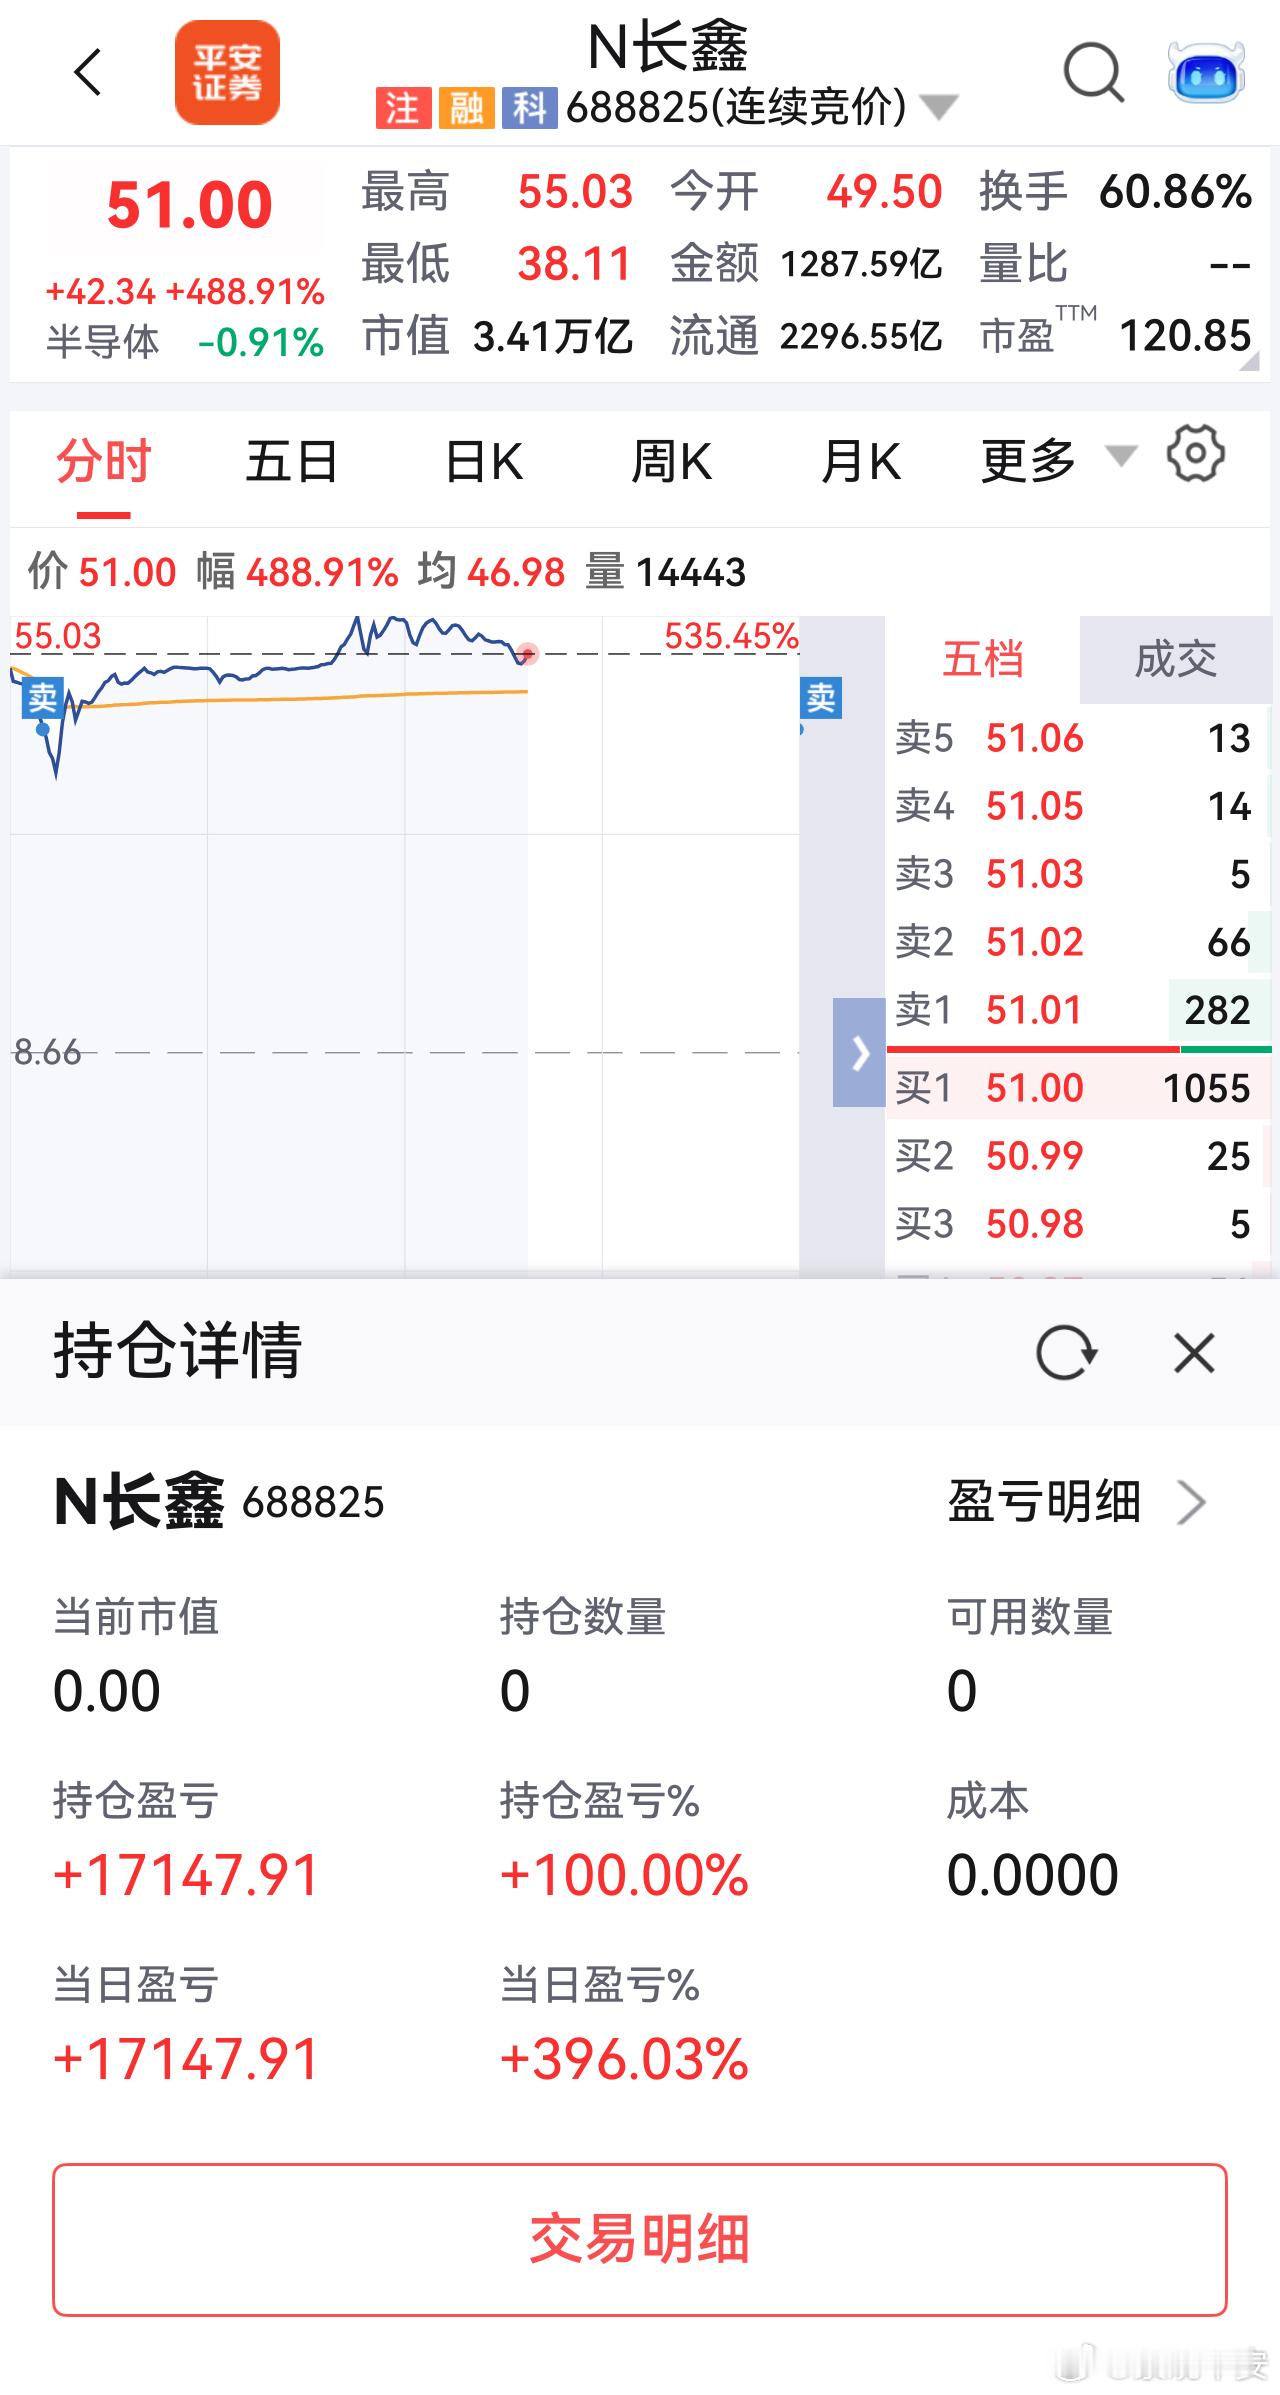Image resolution: width=1280 pixels, height=2395 pixels.
Task: Tap the 流通 2296.55亿 value
Action: (861, 337)
